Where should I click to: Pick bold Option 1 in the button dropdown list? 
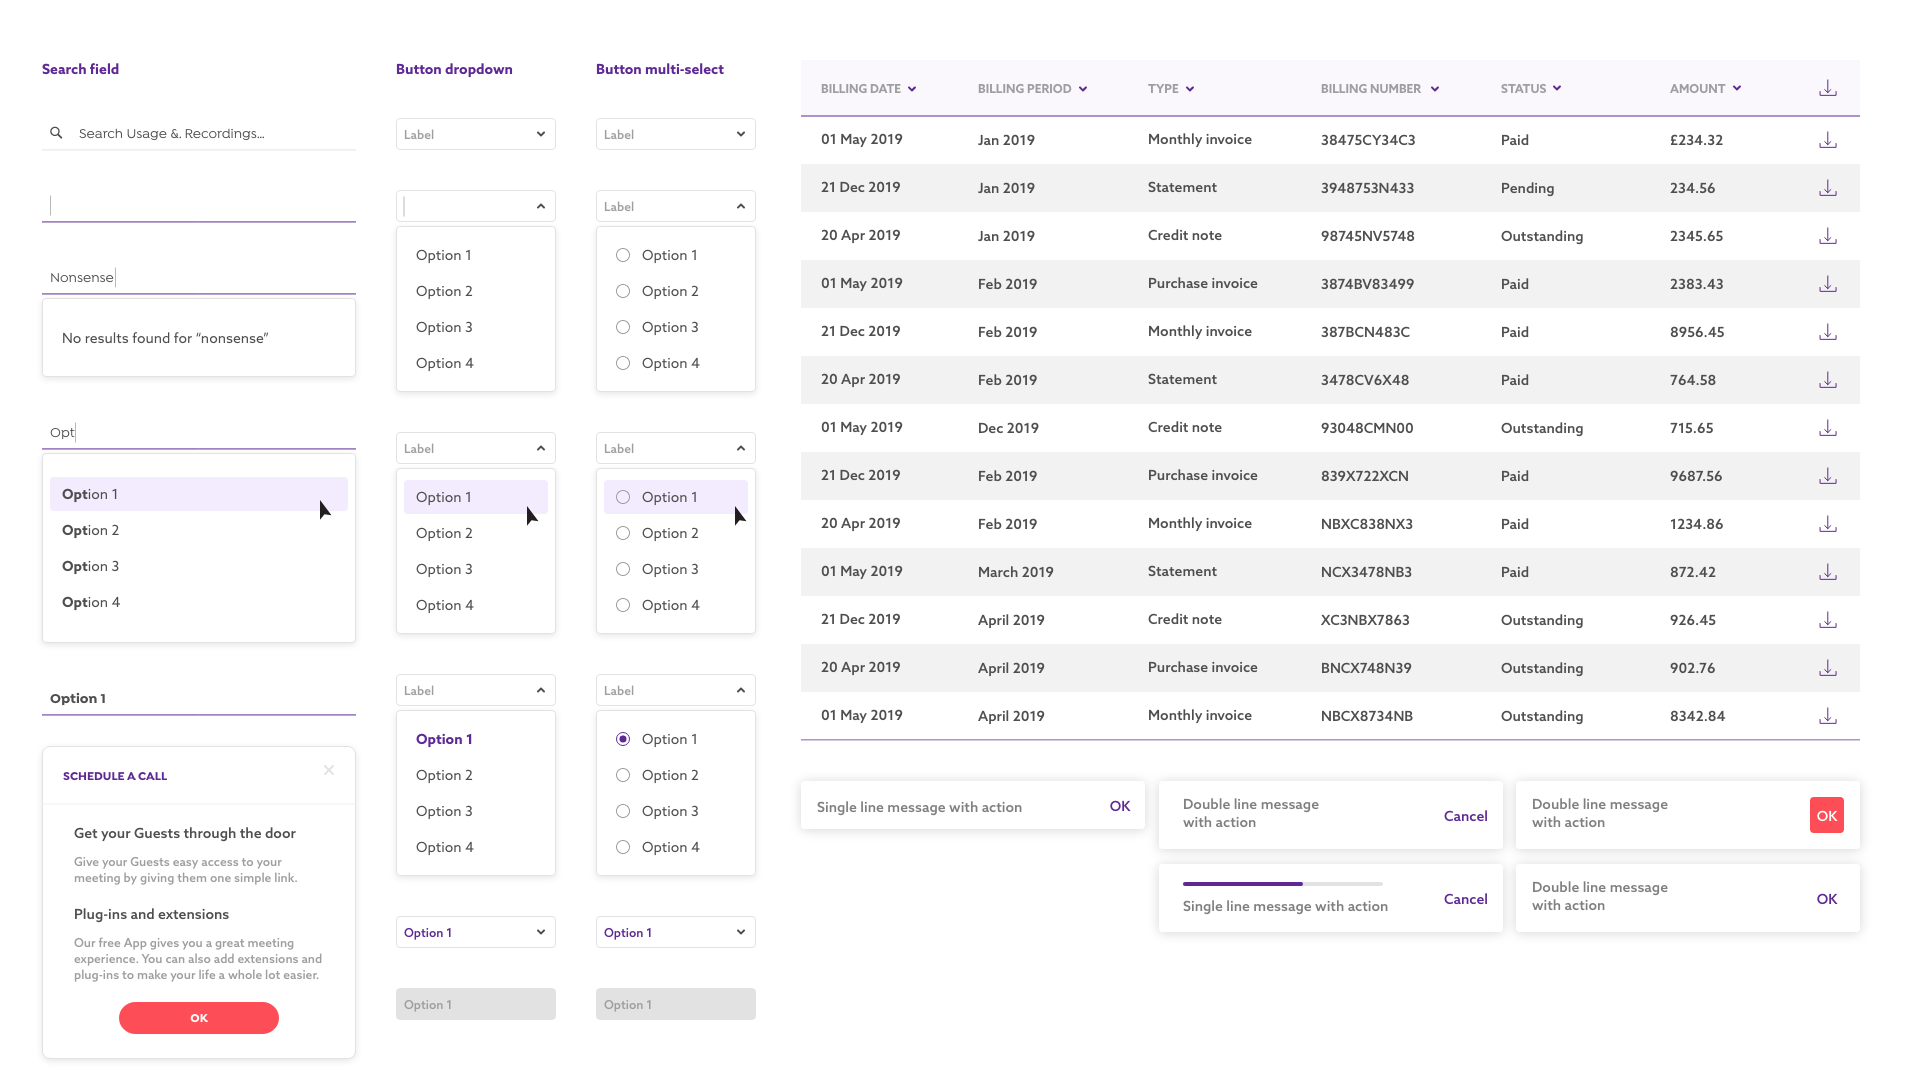[x=444, y=739]
